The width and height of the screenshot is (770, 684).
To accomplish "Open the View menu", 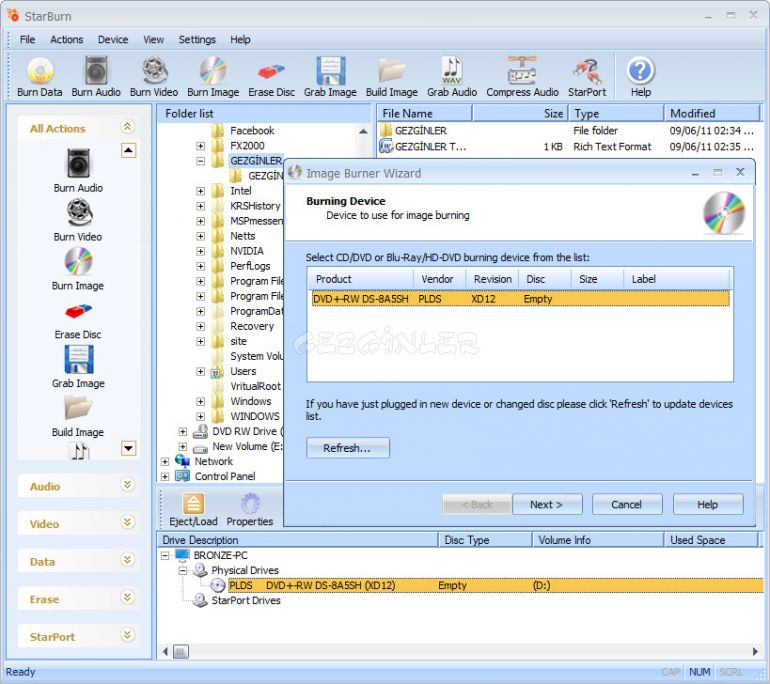I will (153, 39).
